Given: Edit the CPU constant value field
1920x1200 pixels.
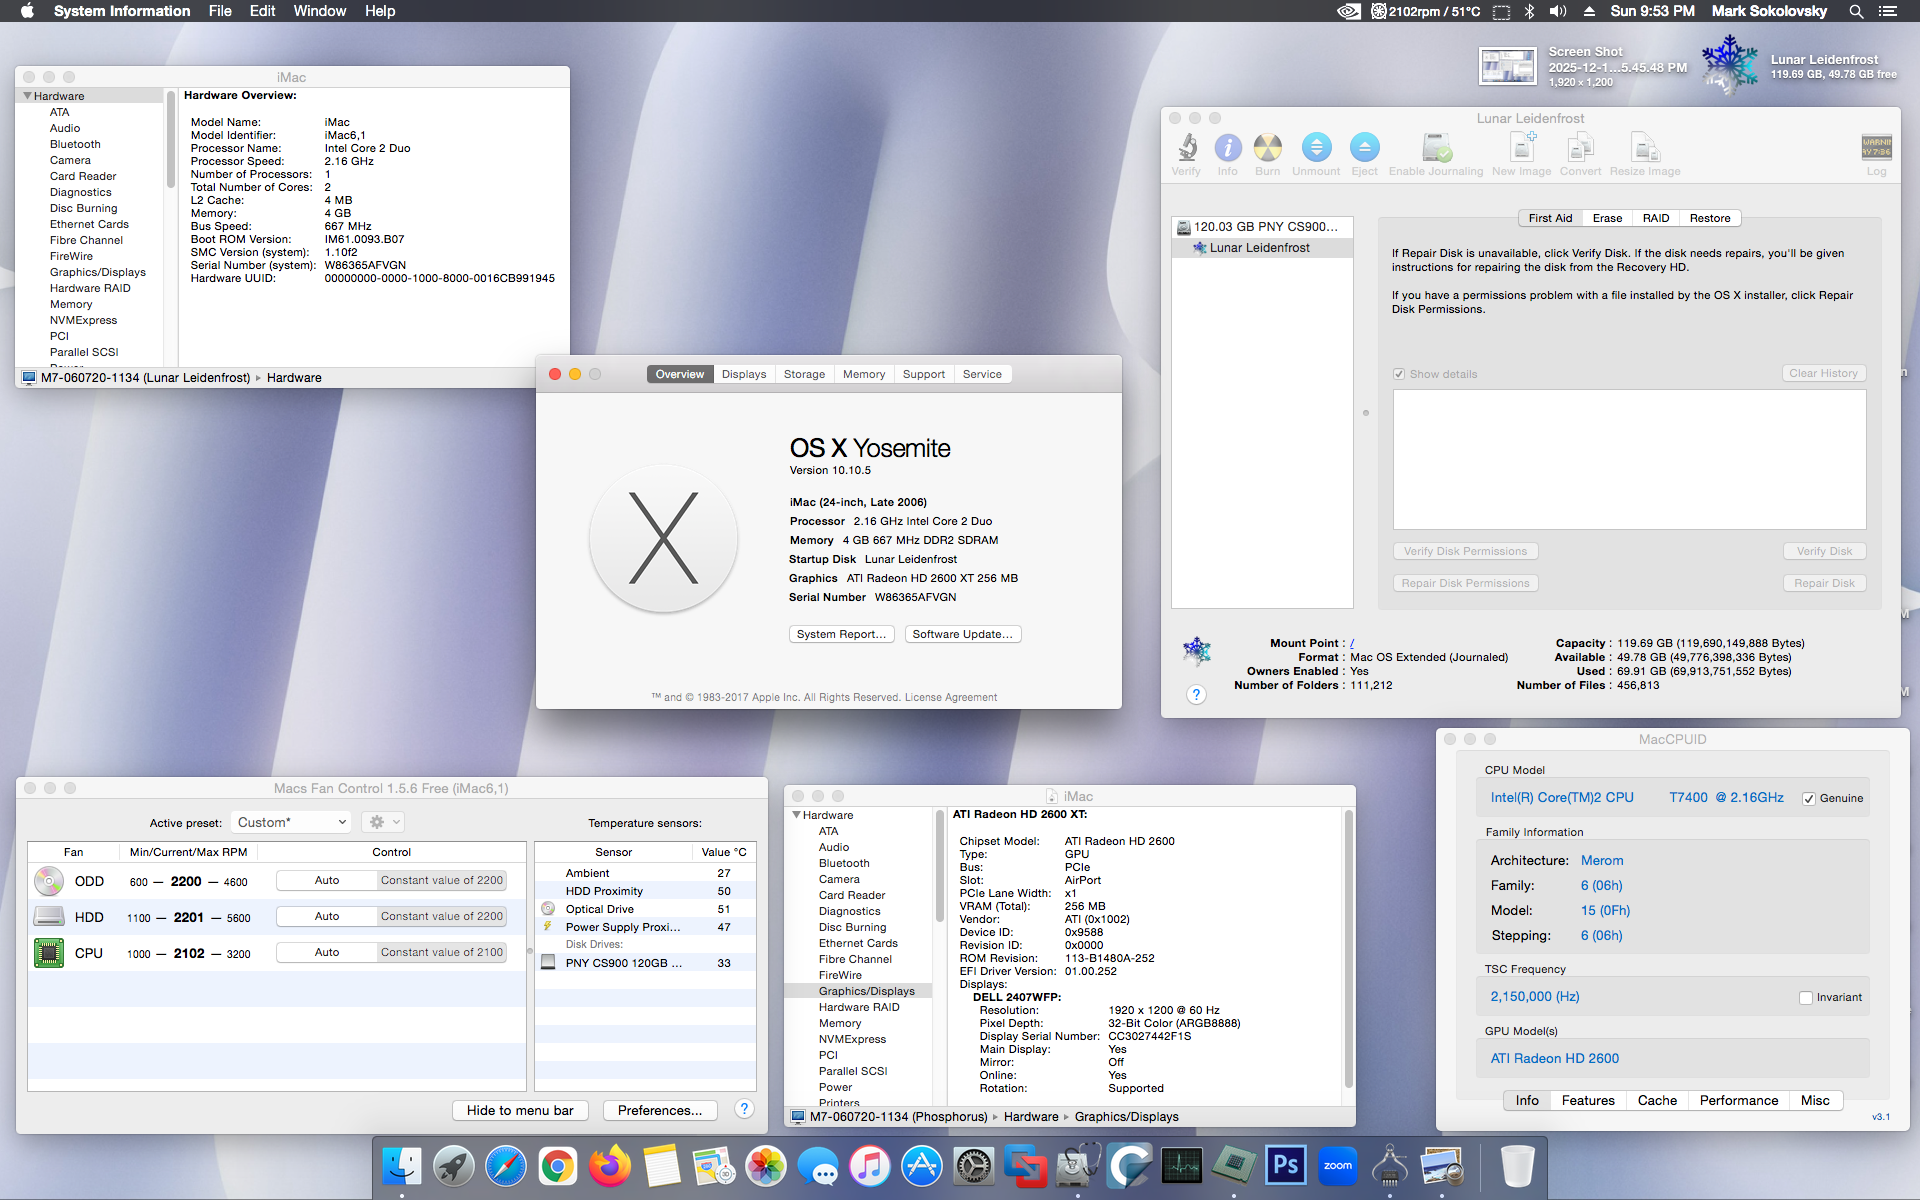Looking at the screenshot, I should 441,952.
